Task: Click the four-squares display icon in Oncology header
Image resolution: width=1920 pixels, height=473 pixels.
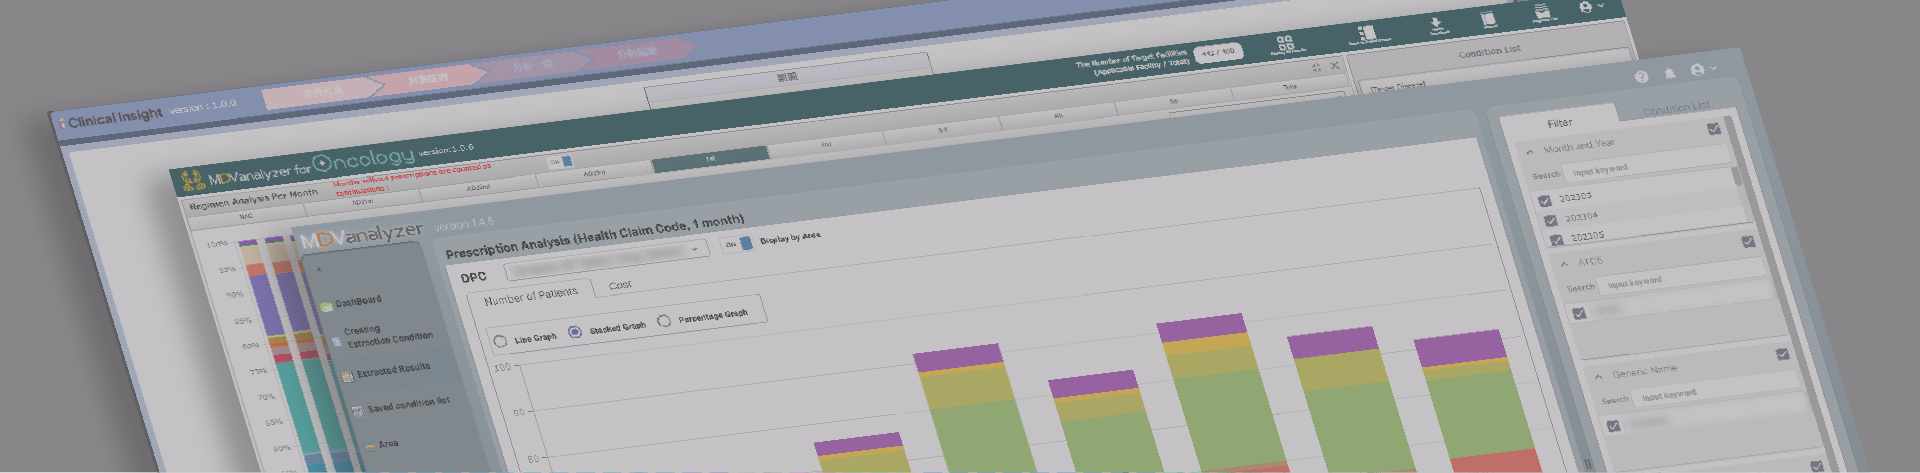Action: pos(1285,43)
